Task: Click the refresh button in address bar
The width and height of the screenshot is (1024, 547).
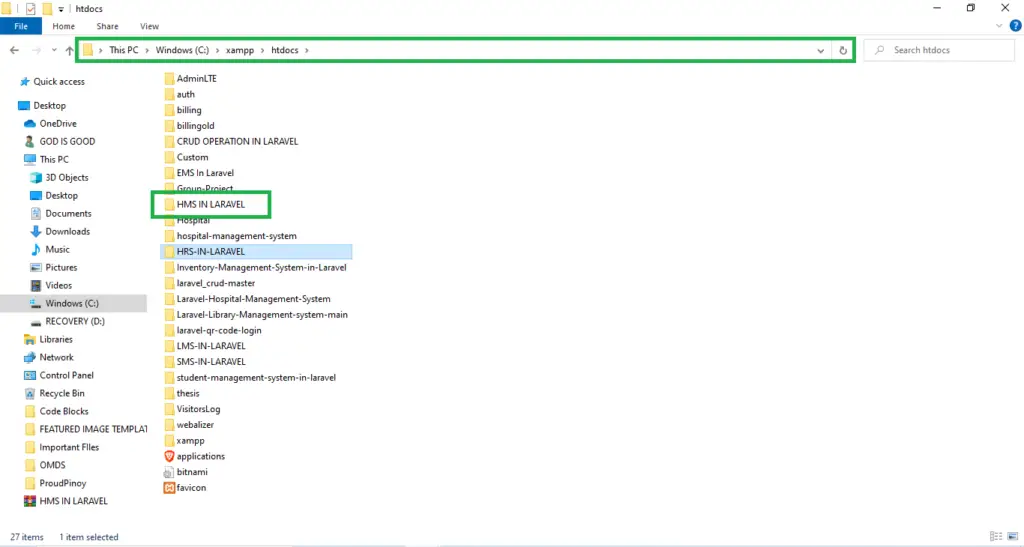Action: click(843, 50)
